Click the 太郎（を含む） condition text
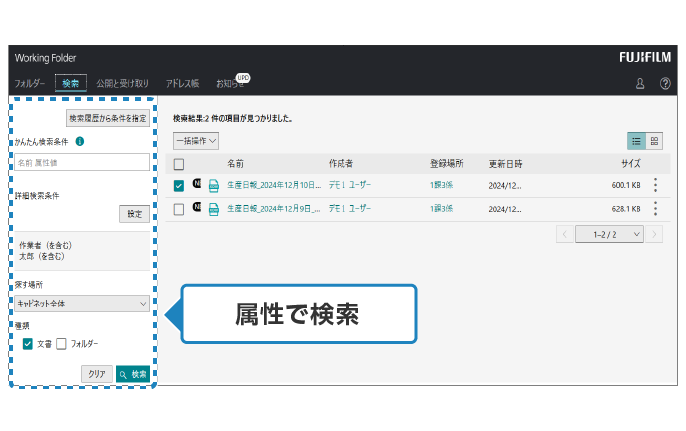This screenshot has height=431, width=686. point(42,256)
